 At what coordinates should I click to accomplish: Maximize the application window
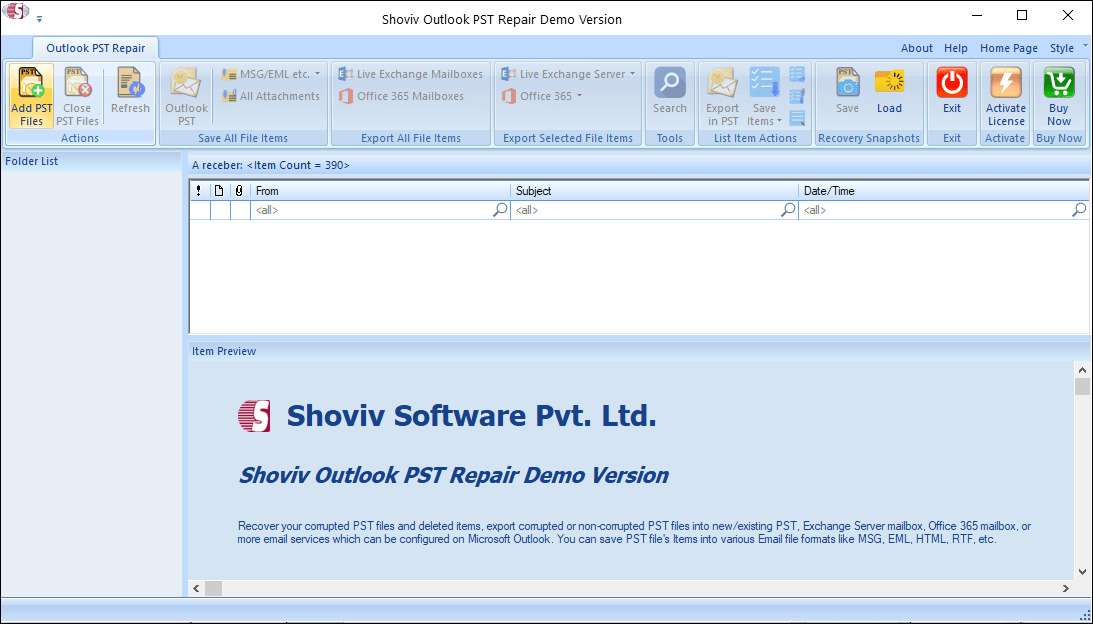[1022, 15]
